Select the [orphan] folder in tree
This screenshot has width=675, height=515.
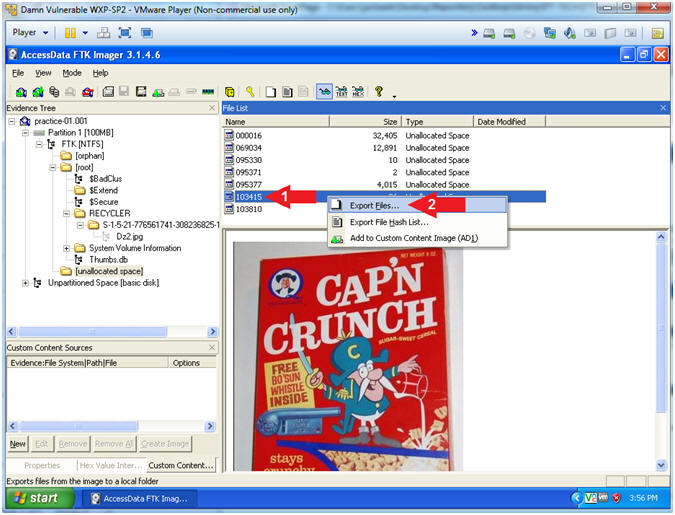pos(90,155)
